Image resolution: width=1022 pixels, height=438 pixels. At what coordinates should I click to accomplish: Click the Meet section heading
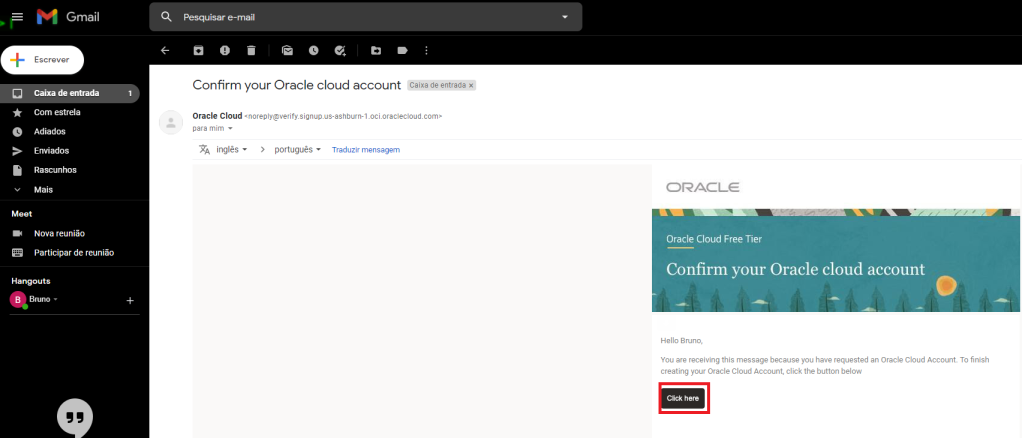coord(22,214)
